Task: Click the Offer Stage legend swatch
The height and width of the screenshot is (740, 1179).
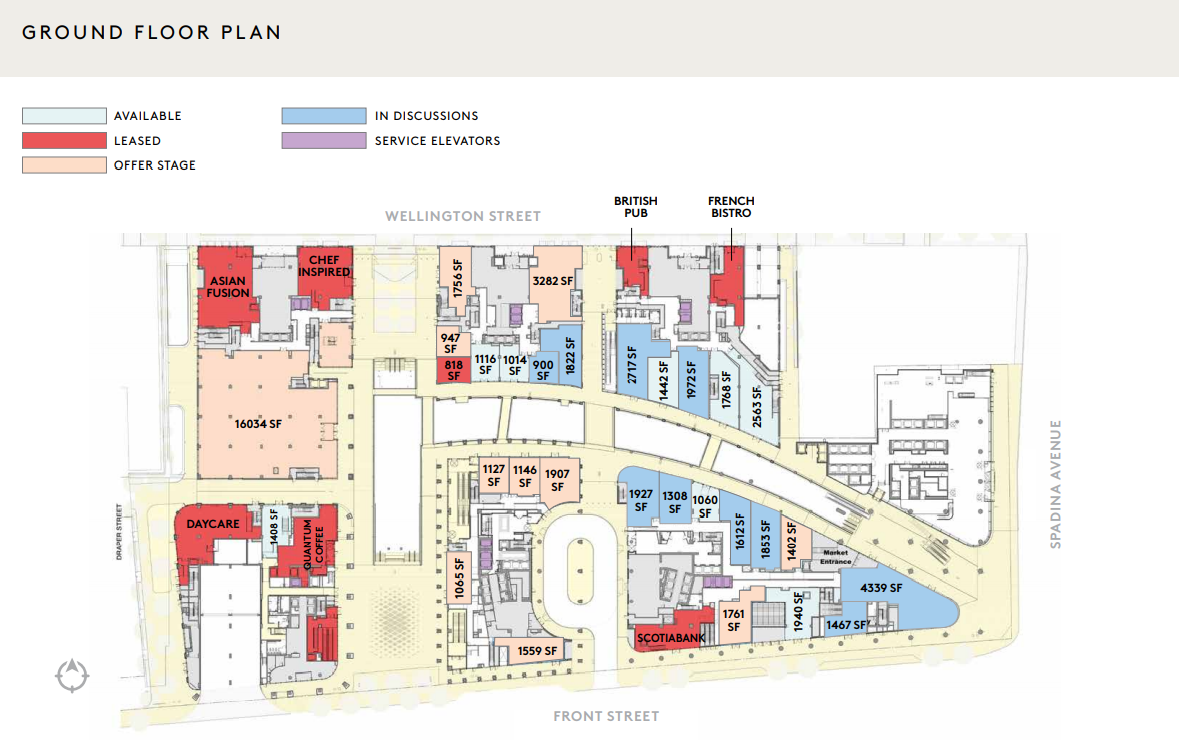Action: 64,165
